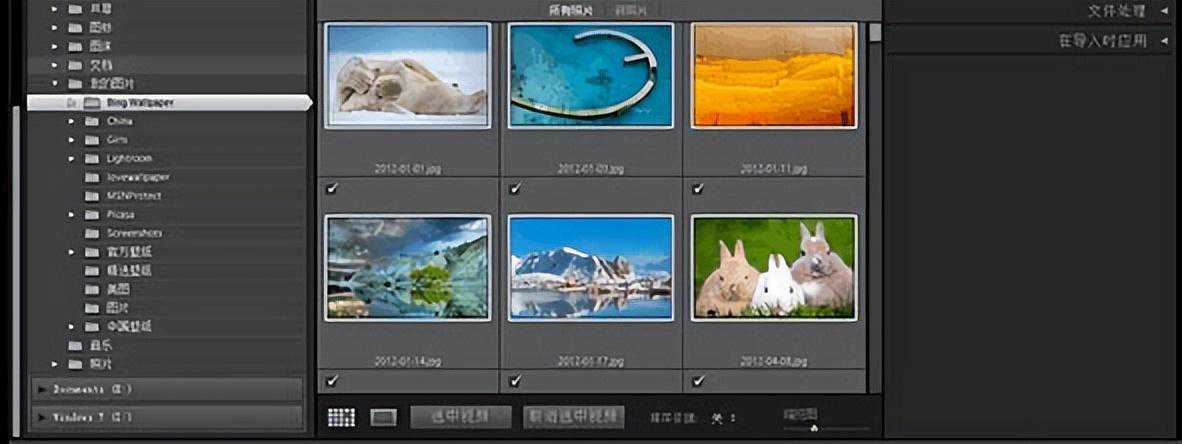Select the orange terraces photo thumbnail

[x=774, y=76]
